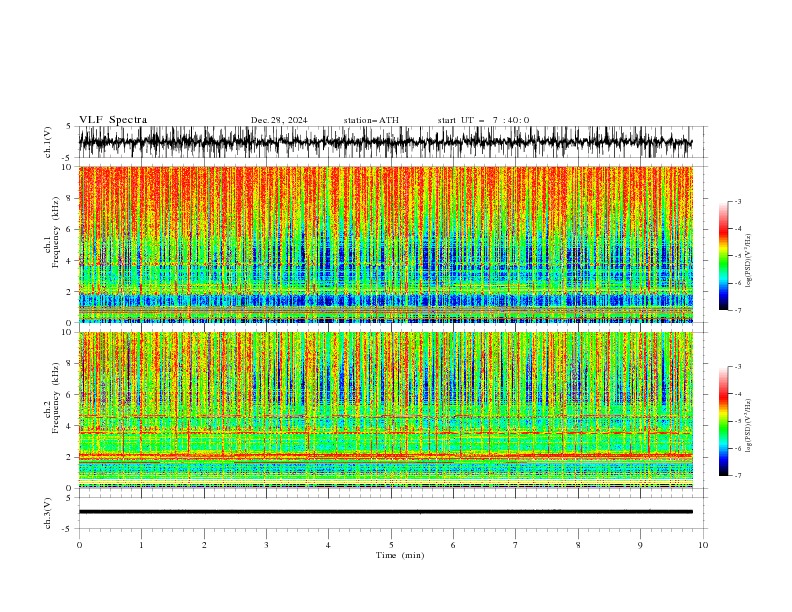This screenshot has height=612, width=792.
Task: Click the "start UT = 7 :40: 0" text
Action: point(483,120)
